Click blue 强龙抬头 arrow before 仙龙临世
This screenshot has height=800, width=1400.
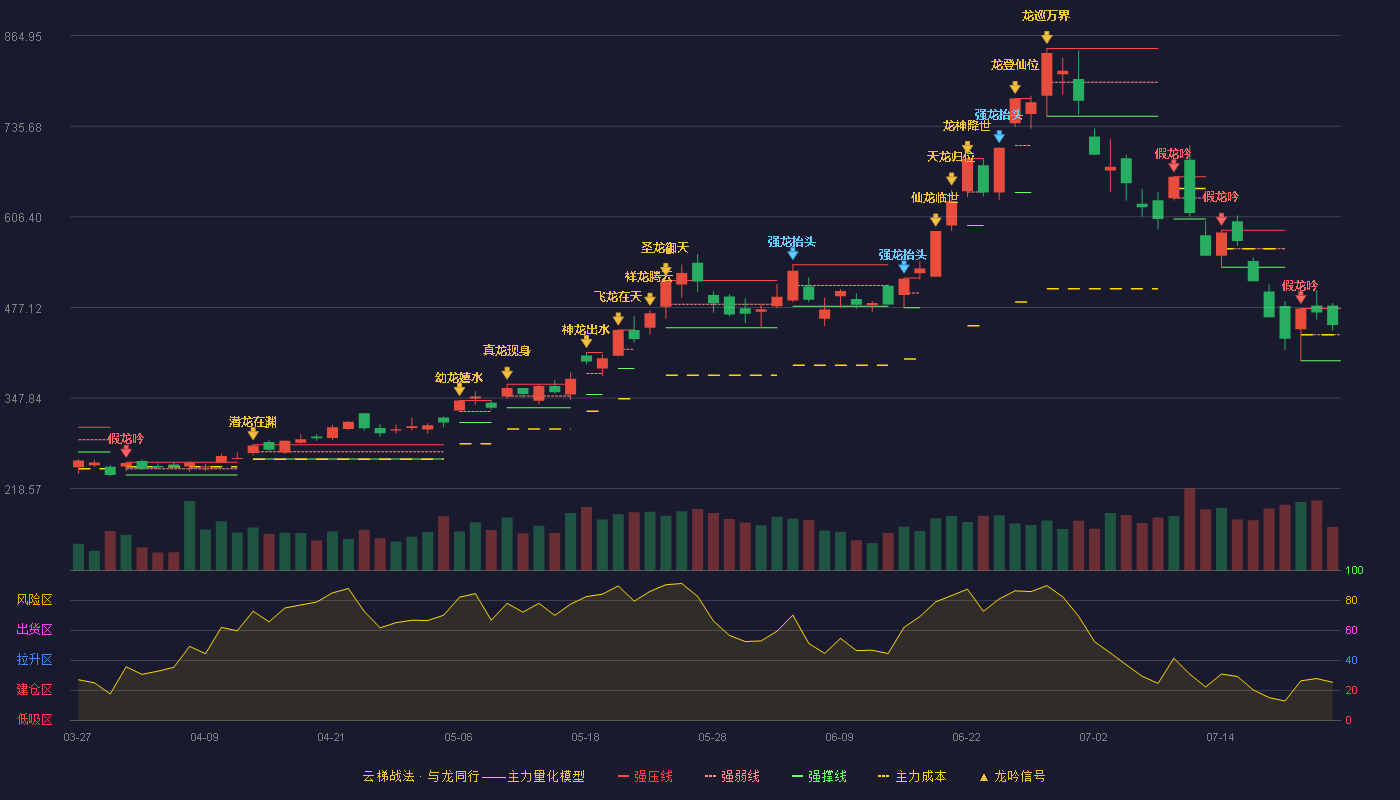pos(904,267)
